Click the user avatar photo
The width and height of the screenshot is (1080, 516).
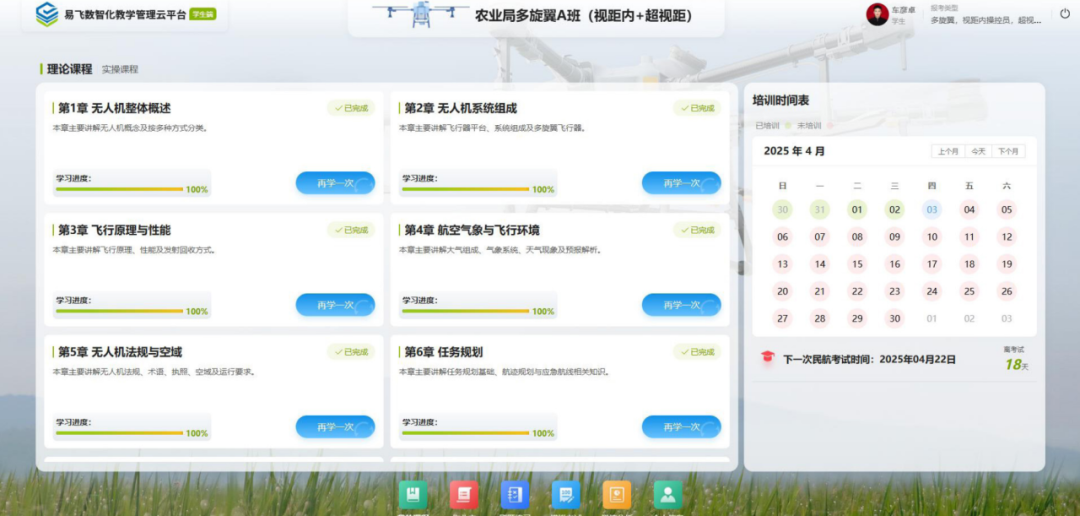coord(877,14)
